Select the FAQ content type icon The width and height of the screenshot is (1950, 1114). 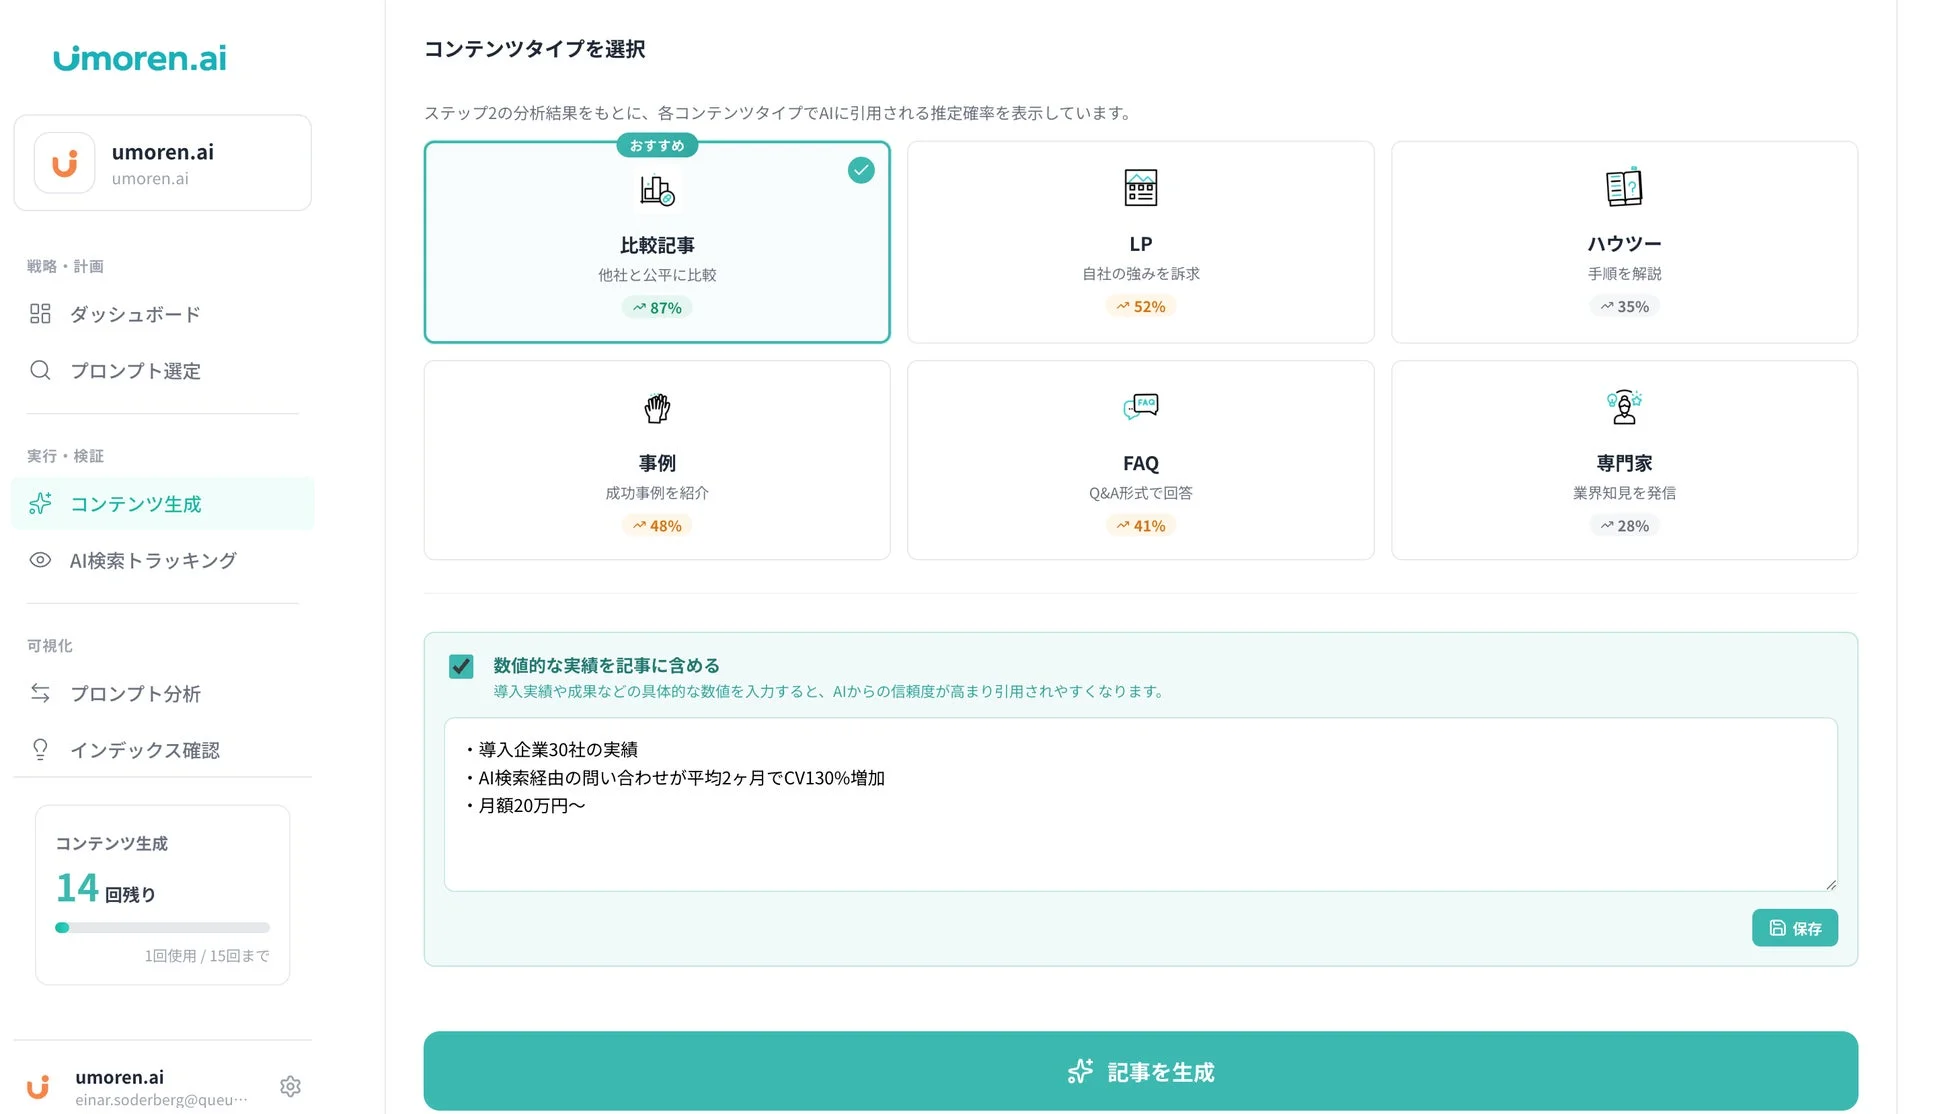coord(1140,407)
